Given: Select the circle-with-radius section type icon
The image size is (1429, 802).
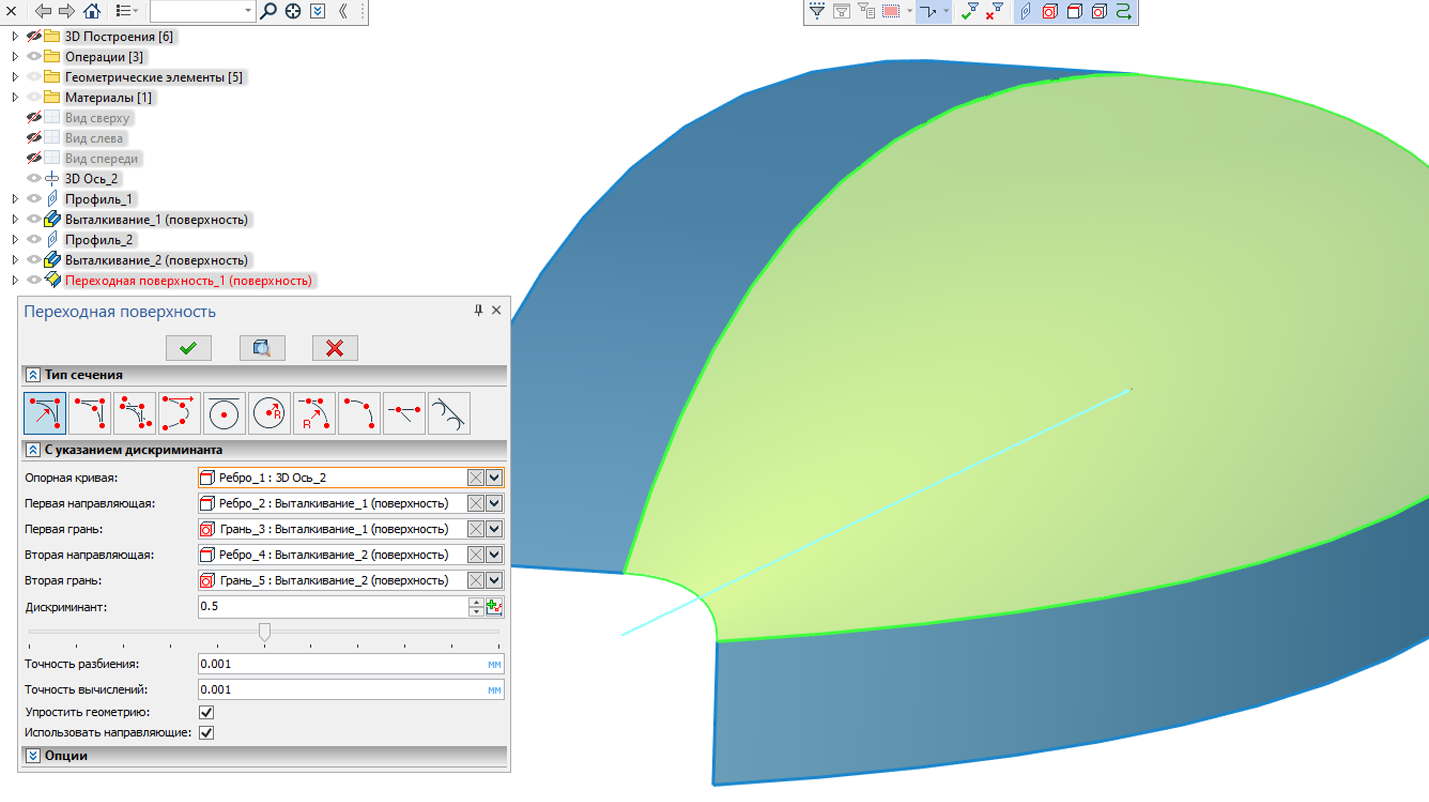Looking at the screenshot, I should click(270, 413).
